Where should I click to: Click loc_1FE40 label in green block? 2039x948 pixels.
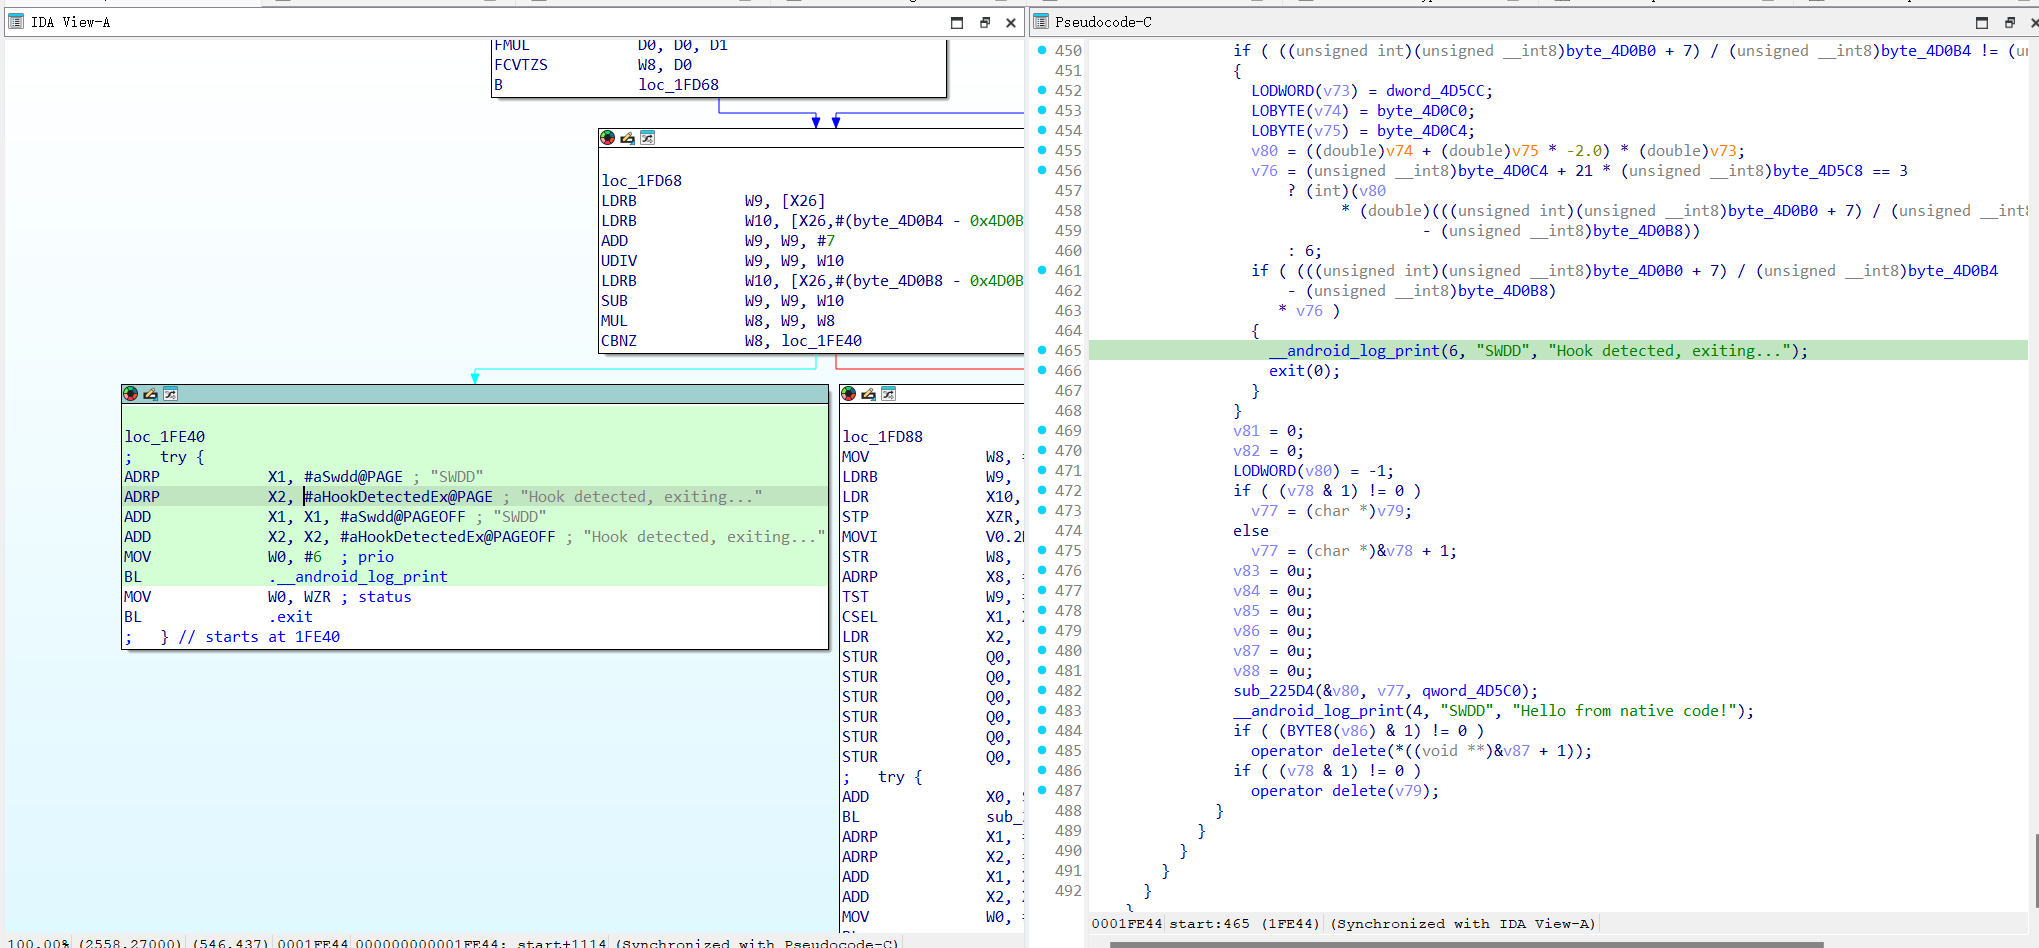tap(165, 437)
